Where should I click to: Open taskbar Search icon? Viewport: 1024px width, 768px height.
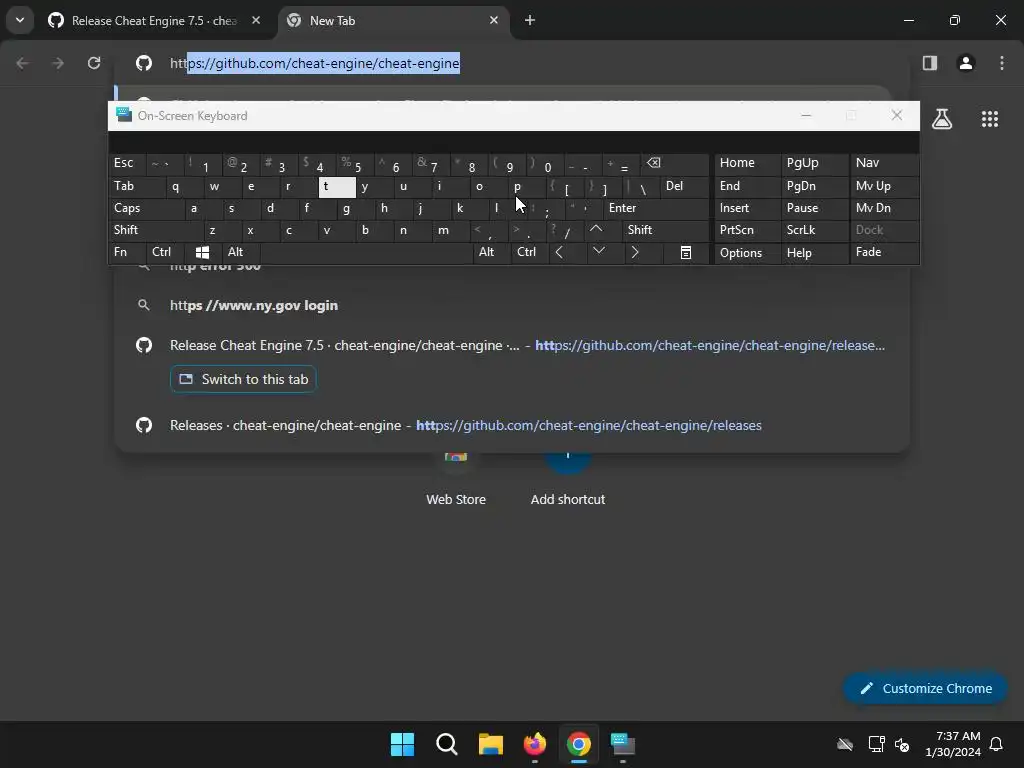pos(447,744)
